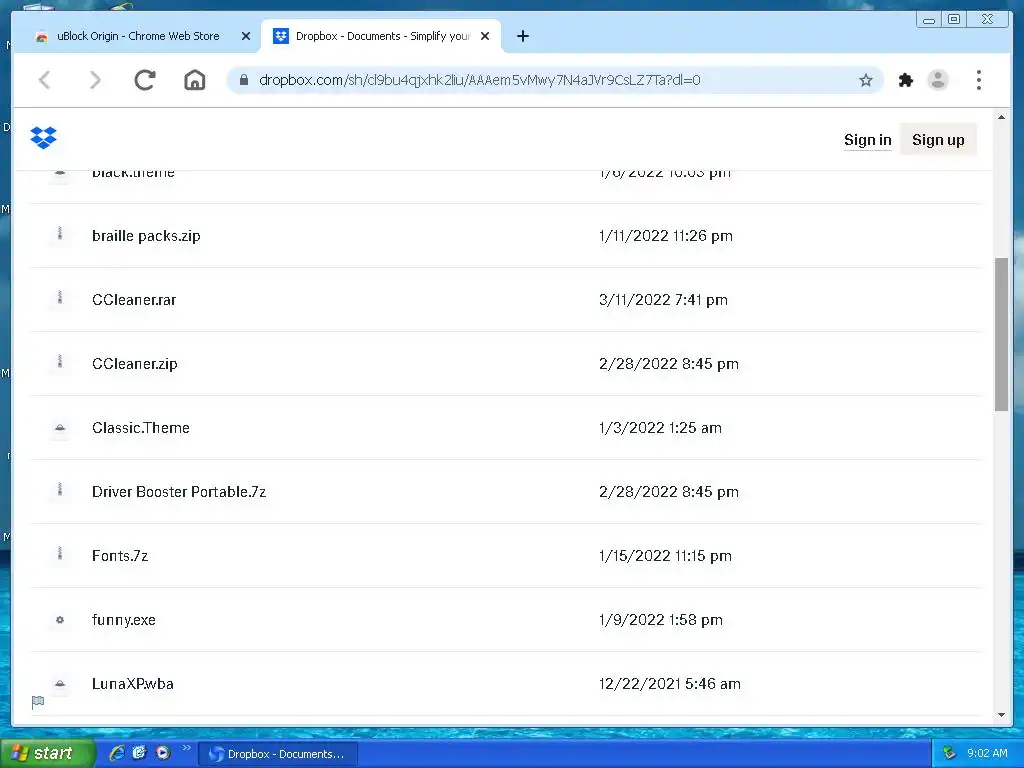
Task: Click the flag report icon
Action: pos(38,702)
